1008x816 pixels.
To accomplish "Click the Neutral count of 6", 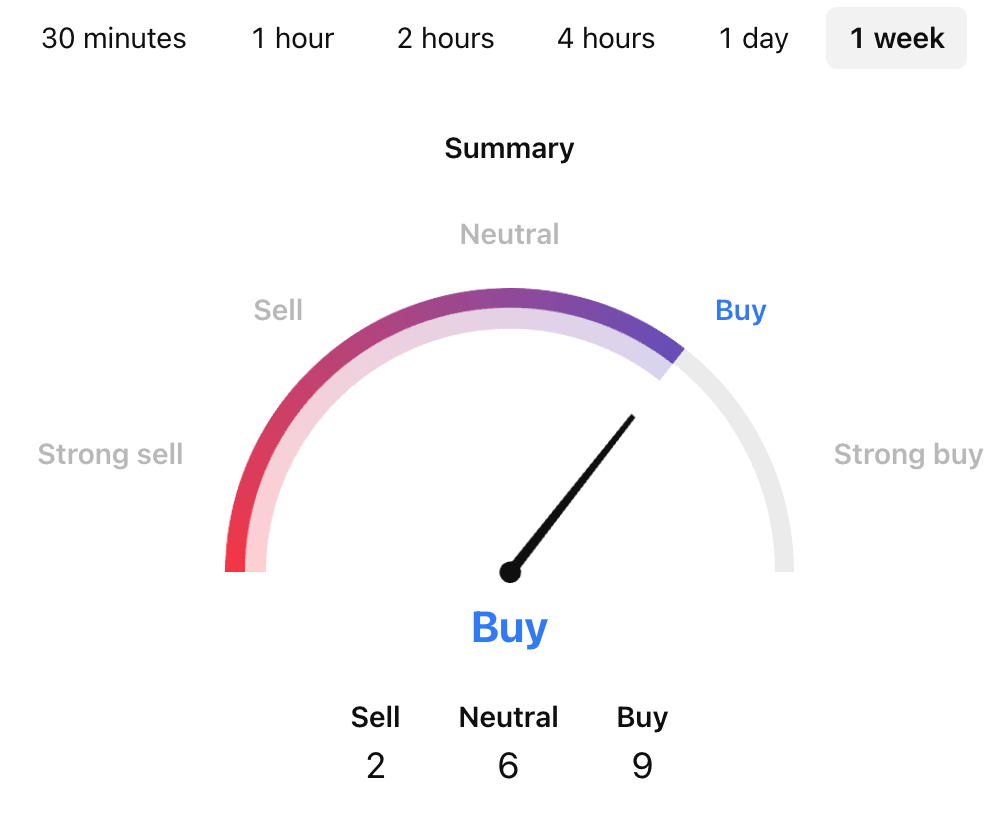I will [x=508, y=766].
